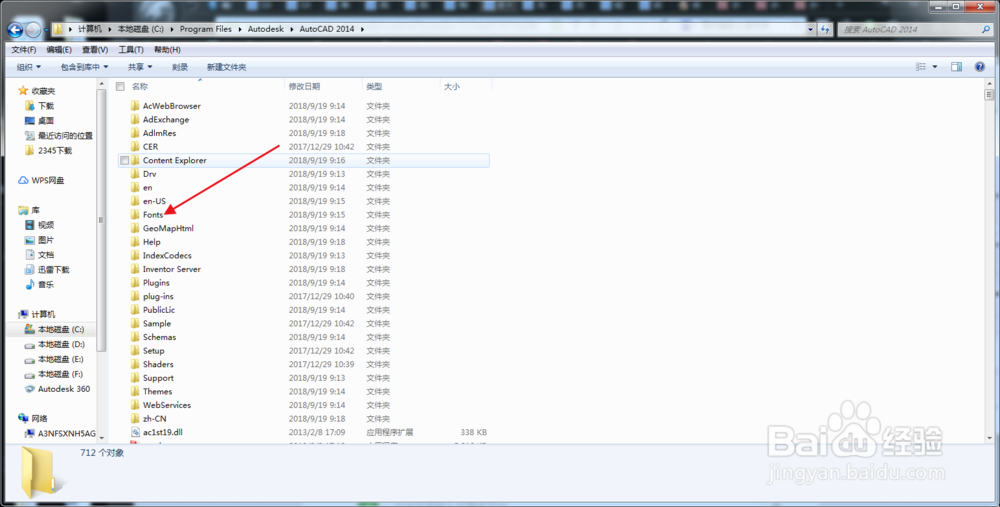Open the address bar history dropdown
Viewport: 1000px width, 507px height.
(811, 29)
